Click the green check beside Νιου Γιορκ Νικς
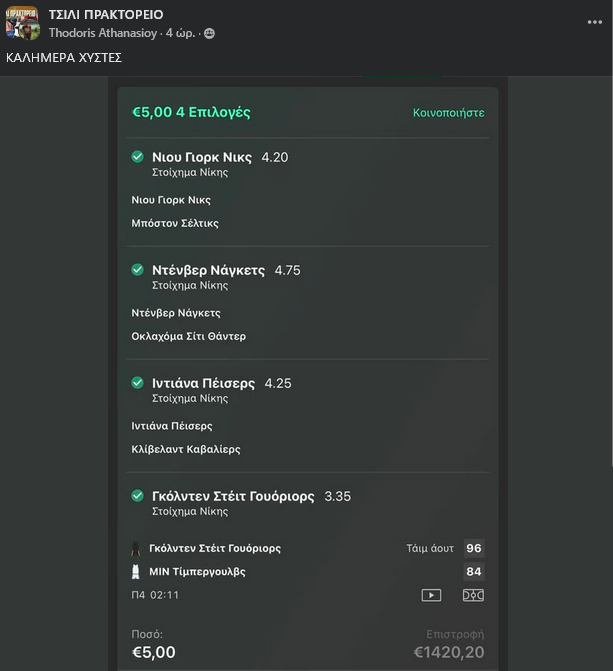The image size is (613, 671). coord(137,157)
